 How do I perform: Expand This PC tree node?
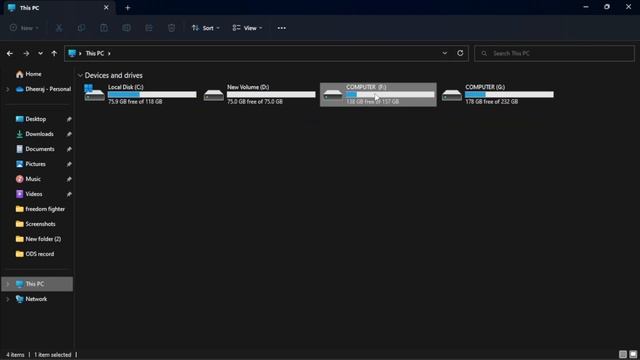tap(8, 284)
